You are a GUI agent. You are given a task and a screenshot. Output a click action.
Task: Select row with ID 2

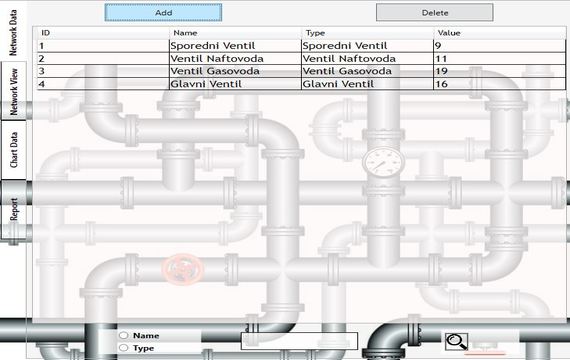pyautogui.click(x=301, y=59)
